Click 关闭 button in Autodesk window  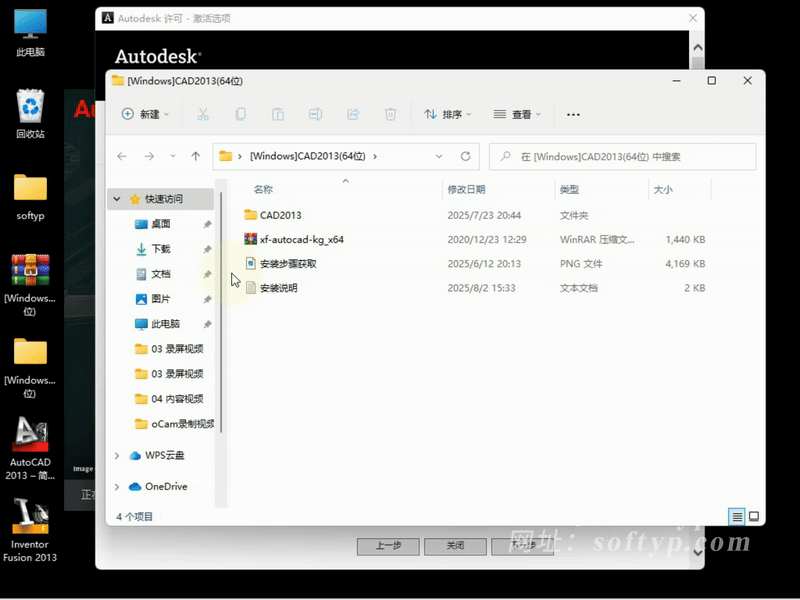tap(455, 546)
